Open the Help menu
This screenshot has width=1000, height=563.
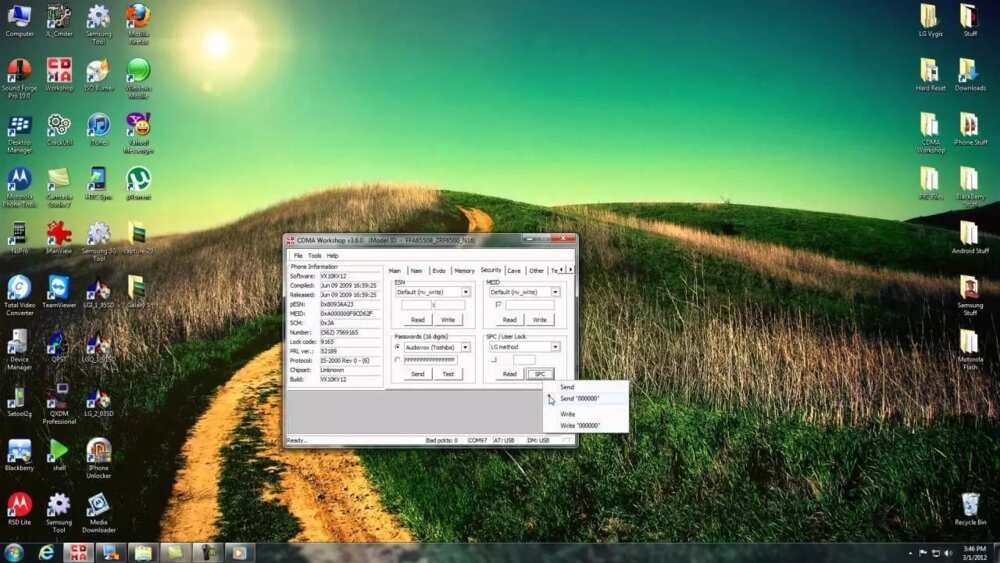tap(332, 256)
